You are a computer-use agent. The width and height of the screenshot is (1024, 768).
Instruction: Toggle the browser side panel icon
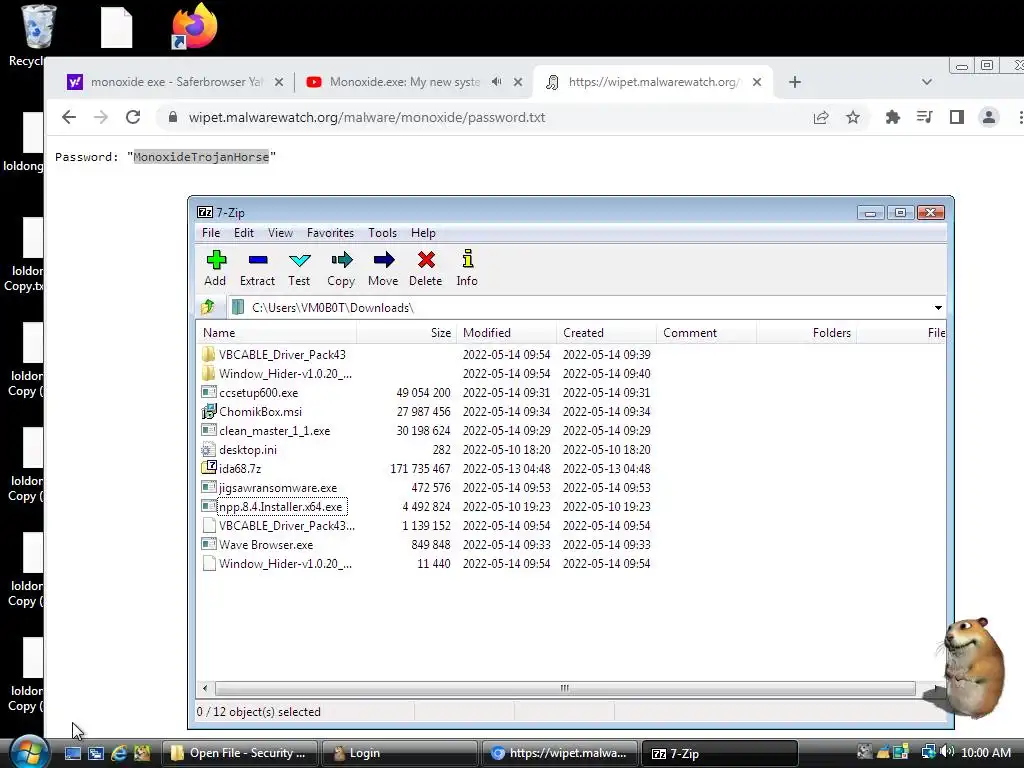pos(957,118)
